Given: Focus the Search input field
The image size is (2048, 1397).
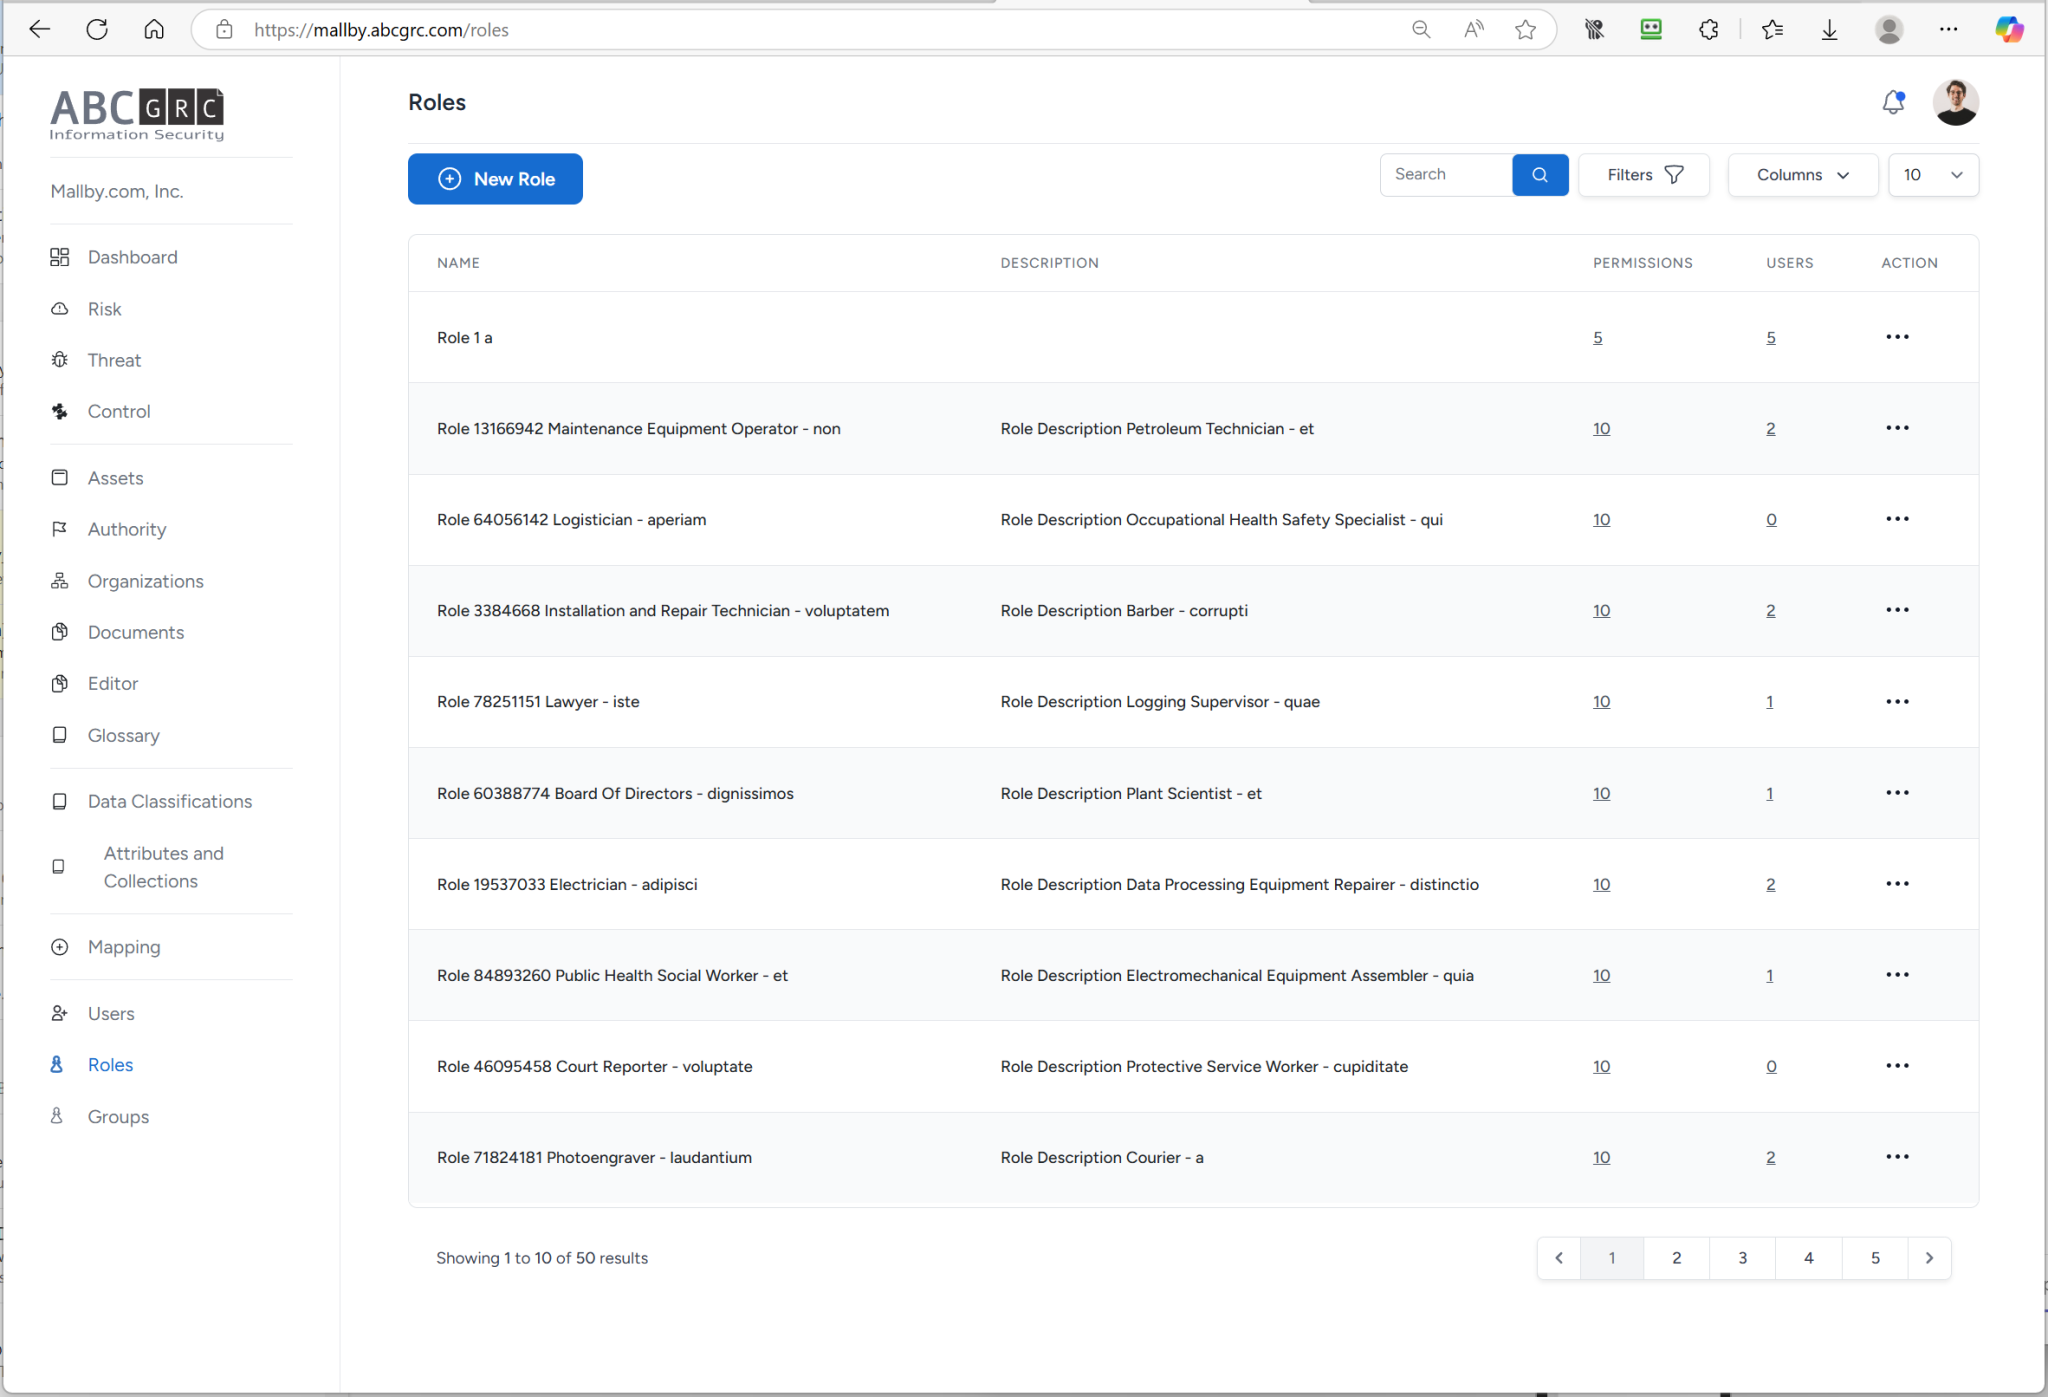Looking at the screenshot, I should coord(1445,175).
